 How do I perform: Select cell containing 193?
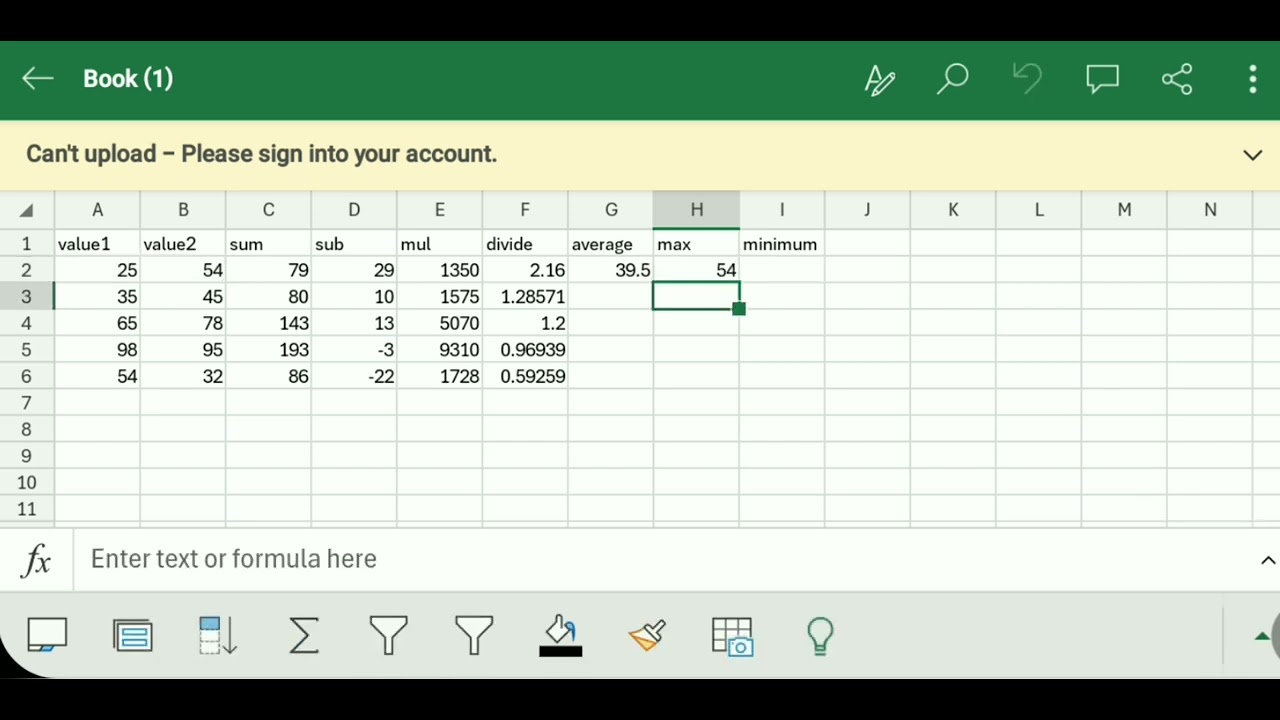click(268, 350)
